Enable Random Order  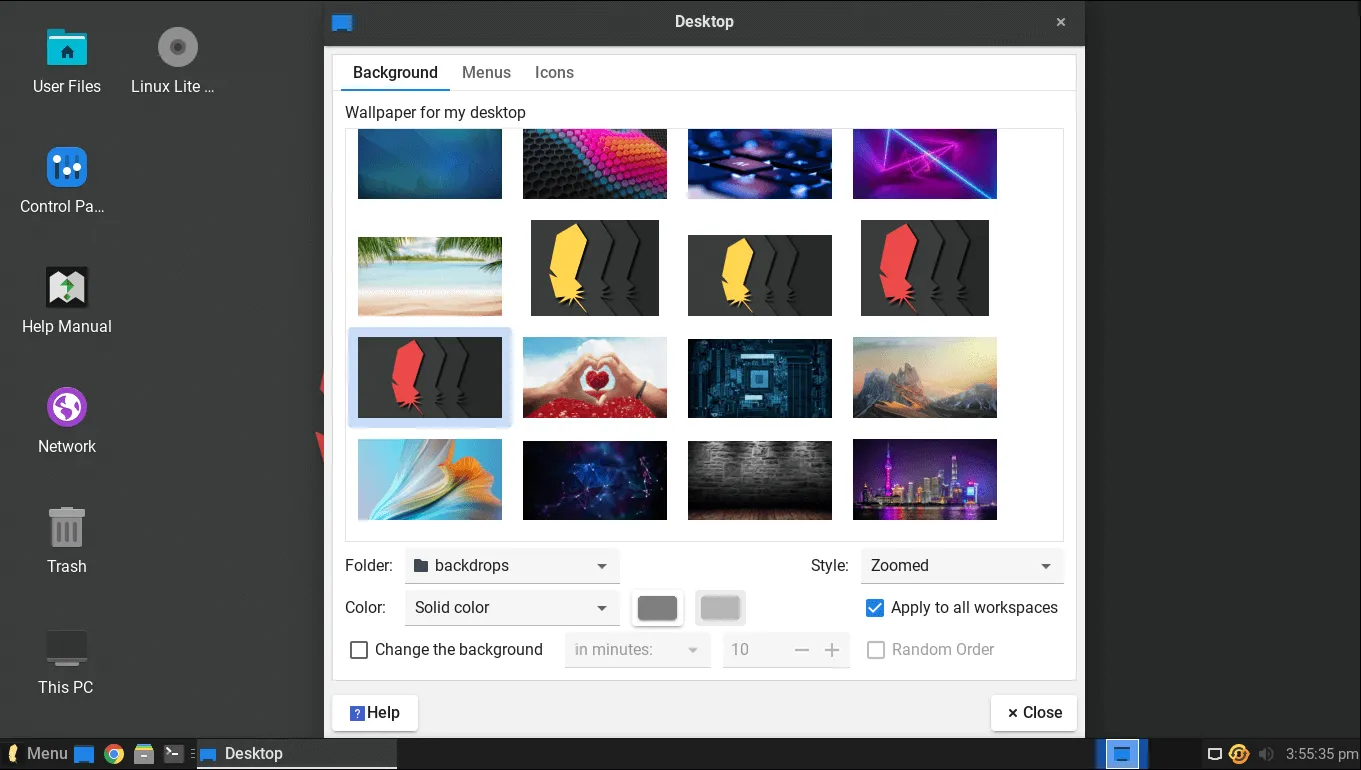point(876,649)
